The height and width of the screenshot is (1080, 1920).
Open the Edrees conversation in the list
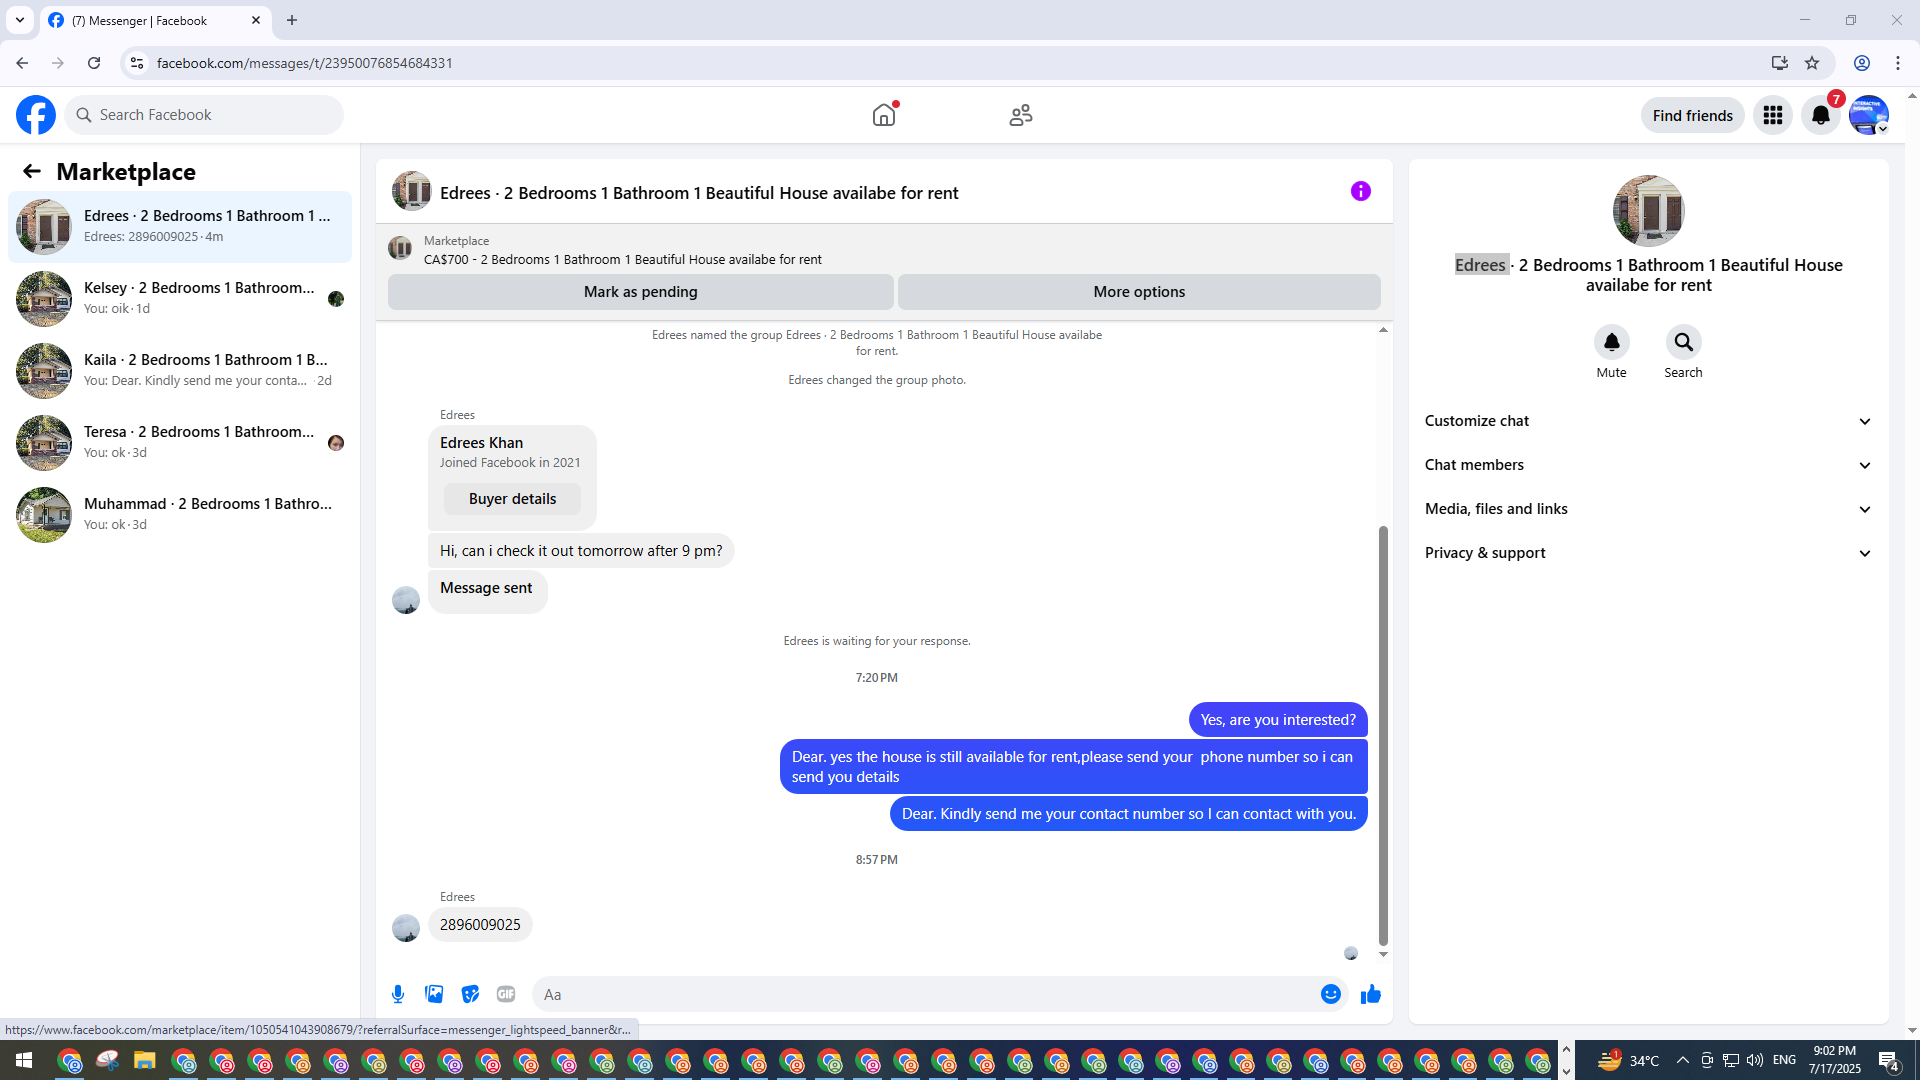(180, 227)
